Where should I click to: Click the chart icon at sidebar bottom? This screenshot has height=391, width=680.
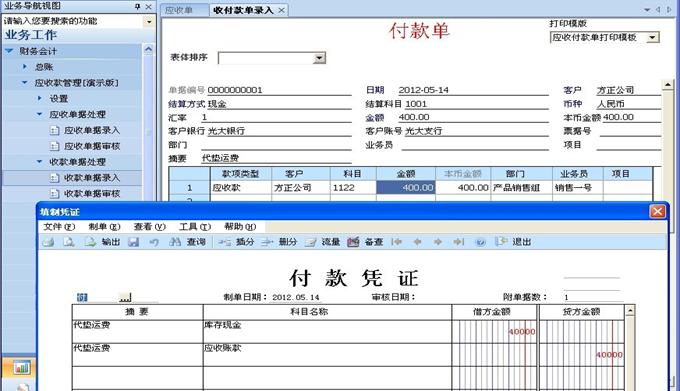pos(21,368)
